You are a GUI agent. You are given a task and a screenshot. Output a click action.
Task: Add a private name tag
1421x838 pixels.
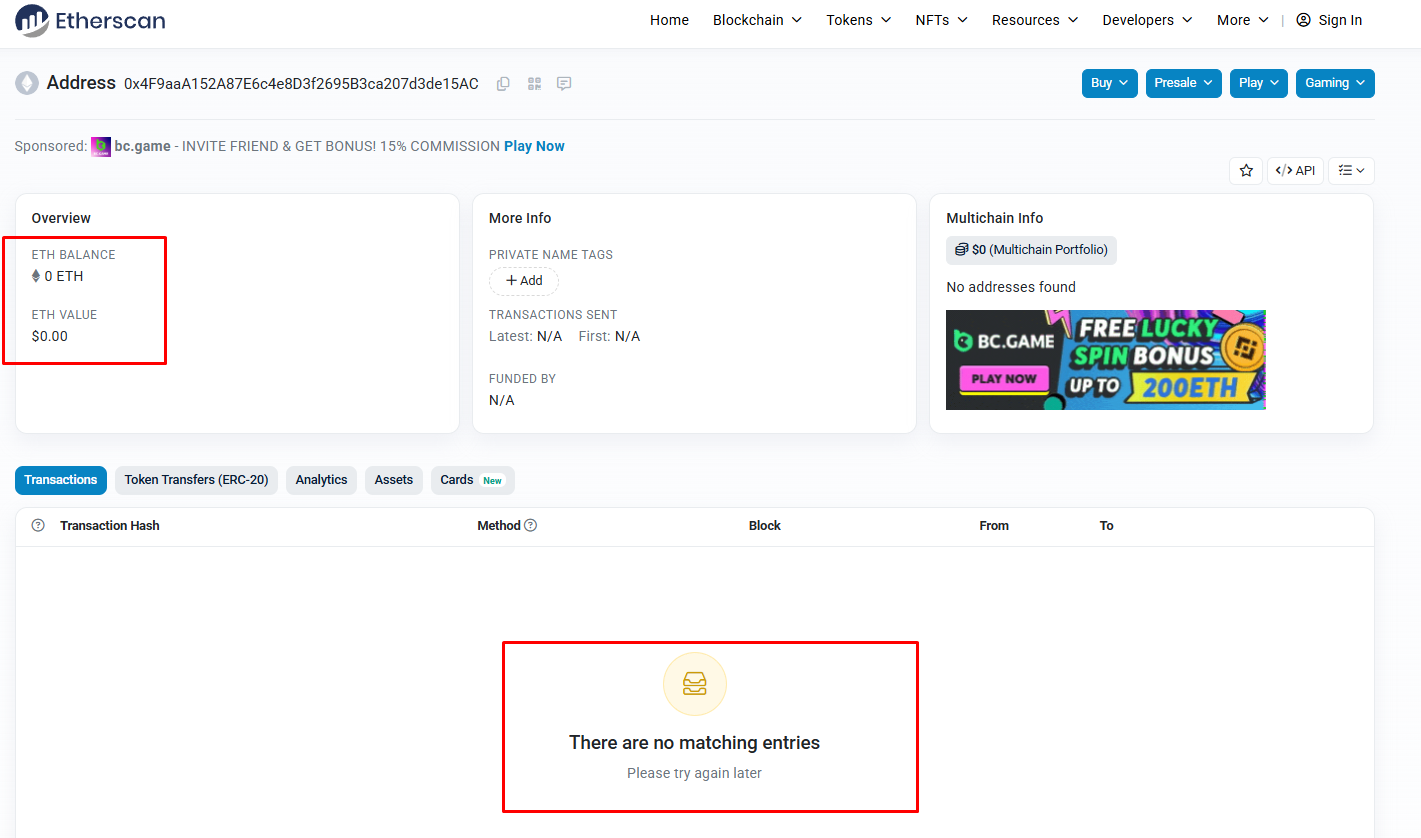(x=524, y=281)
